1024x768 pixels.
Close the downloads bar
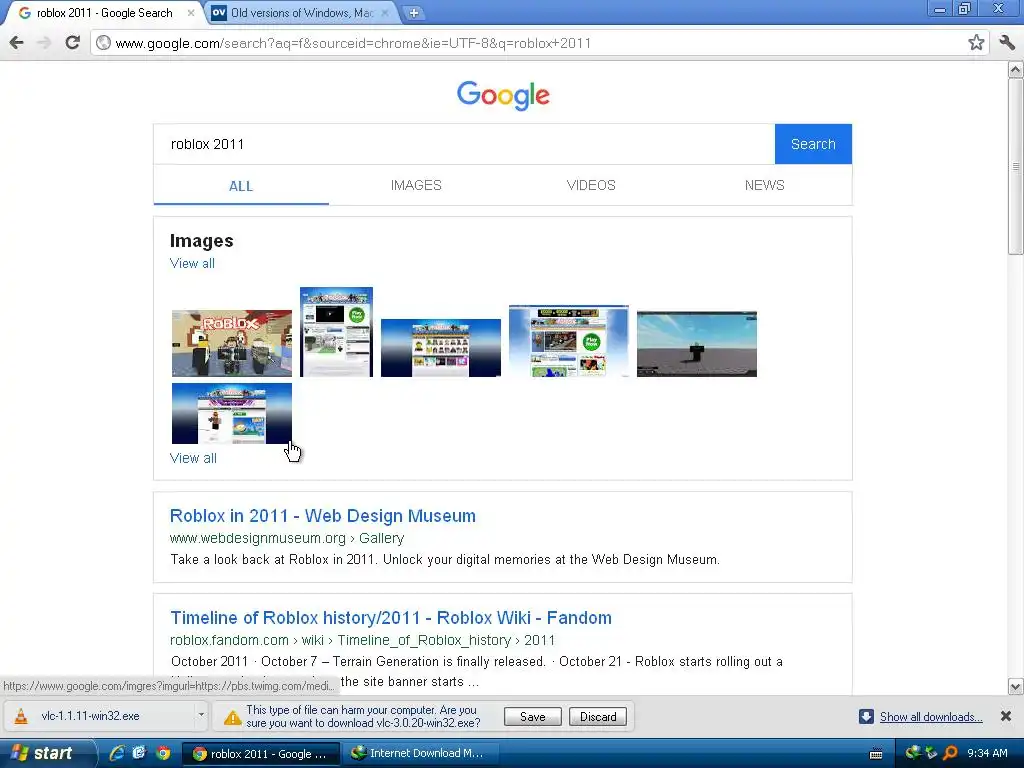(x=1006, y=716)
